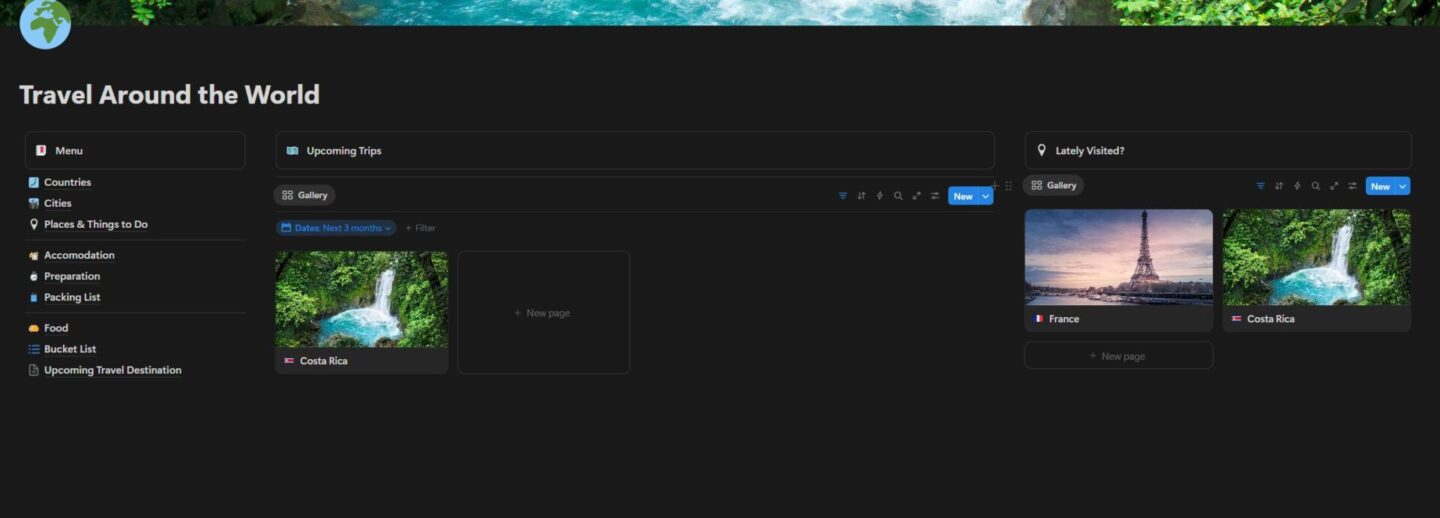Click Costa Rica flag icon in Lately Visited
1440x518 pixels.
(x=1237, y=319)
